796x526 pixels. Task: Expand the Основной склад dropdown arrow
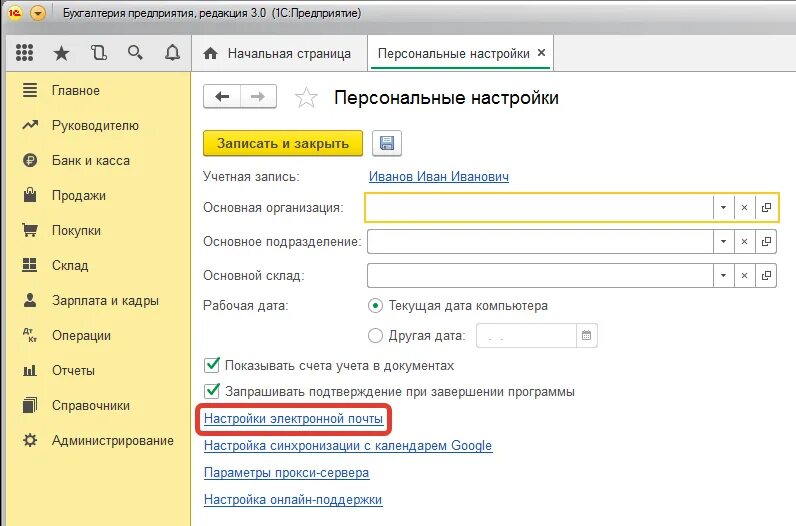(x=723, y=275)
